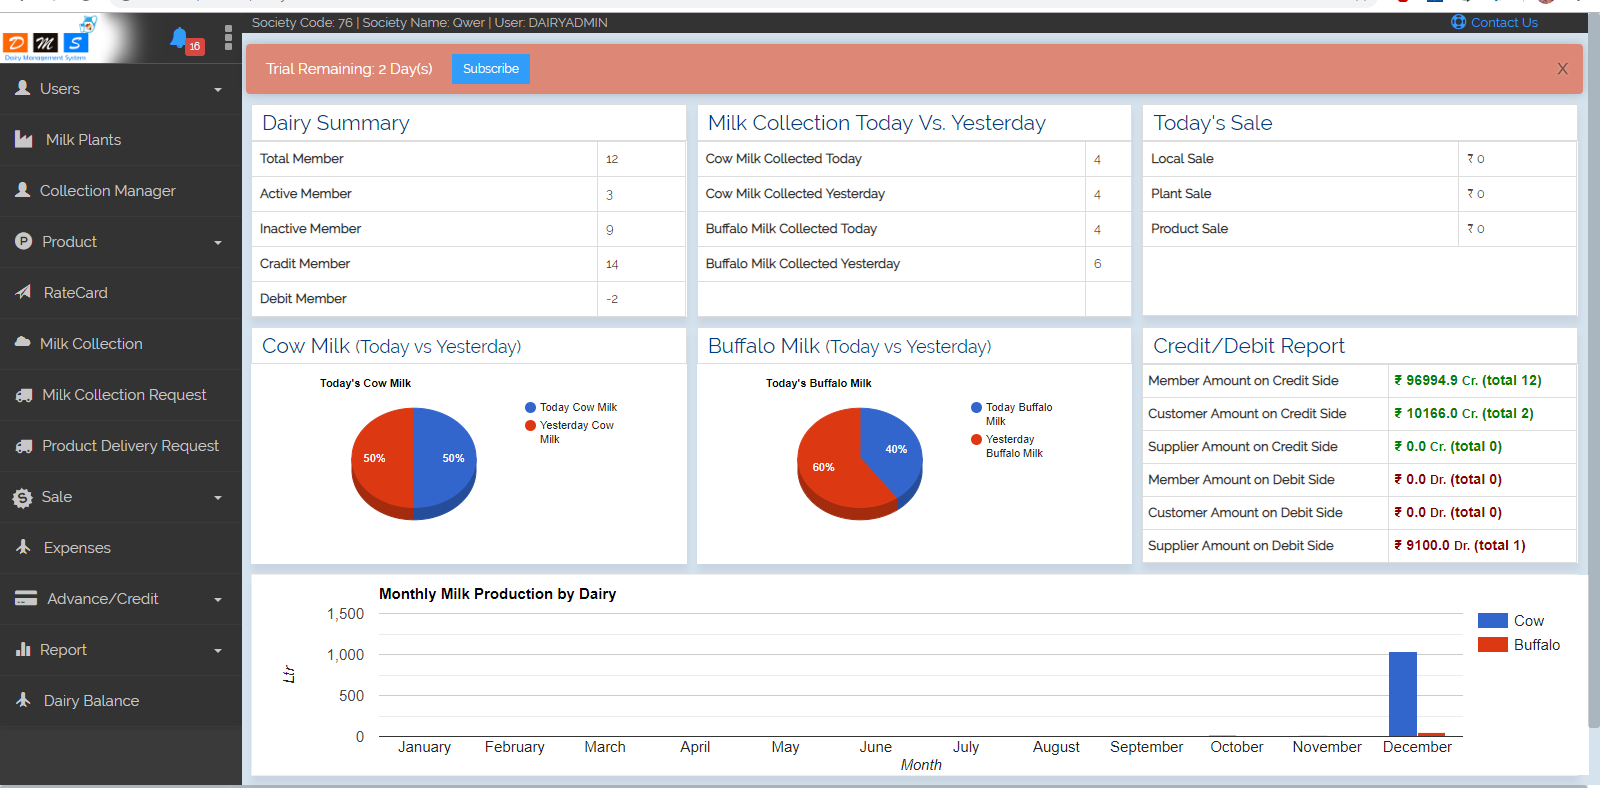Open the Contact Us link
The image size is (1600, 788).
(x=1503, y=22)
